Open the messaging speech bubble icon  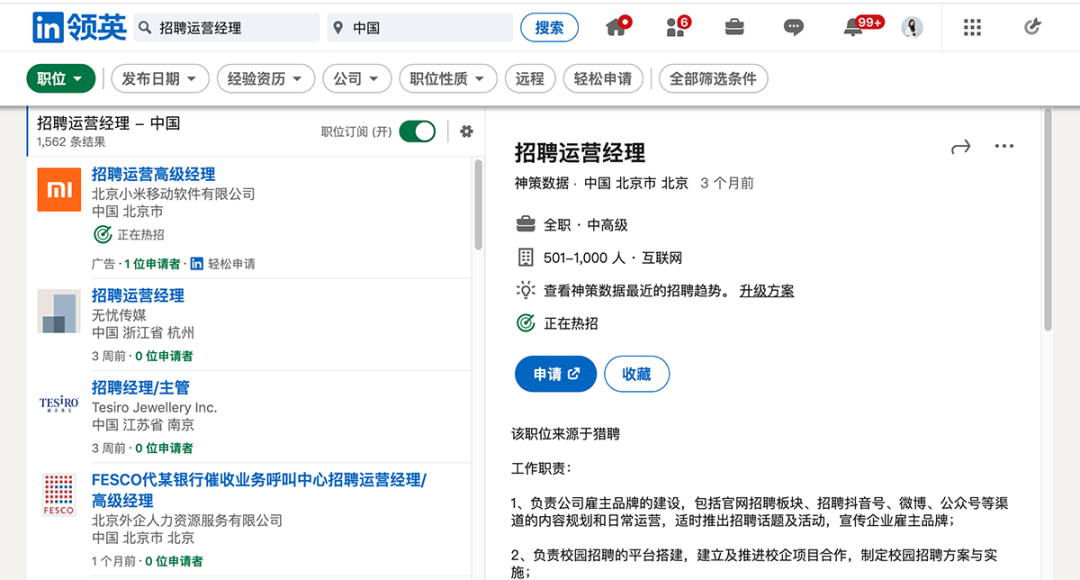793,27
